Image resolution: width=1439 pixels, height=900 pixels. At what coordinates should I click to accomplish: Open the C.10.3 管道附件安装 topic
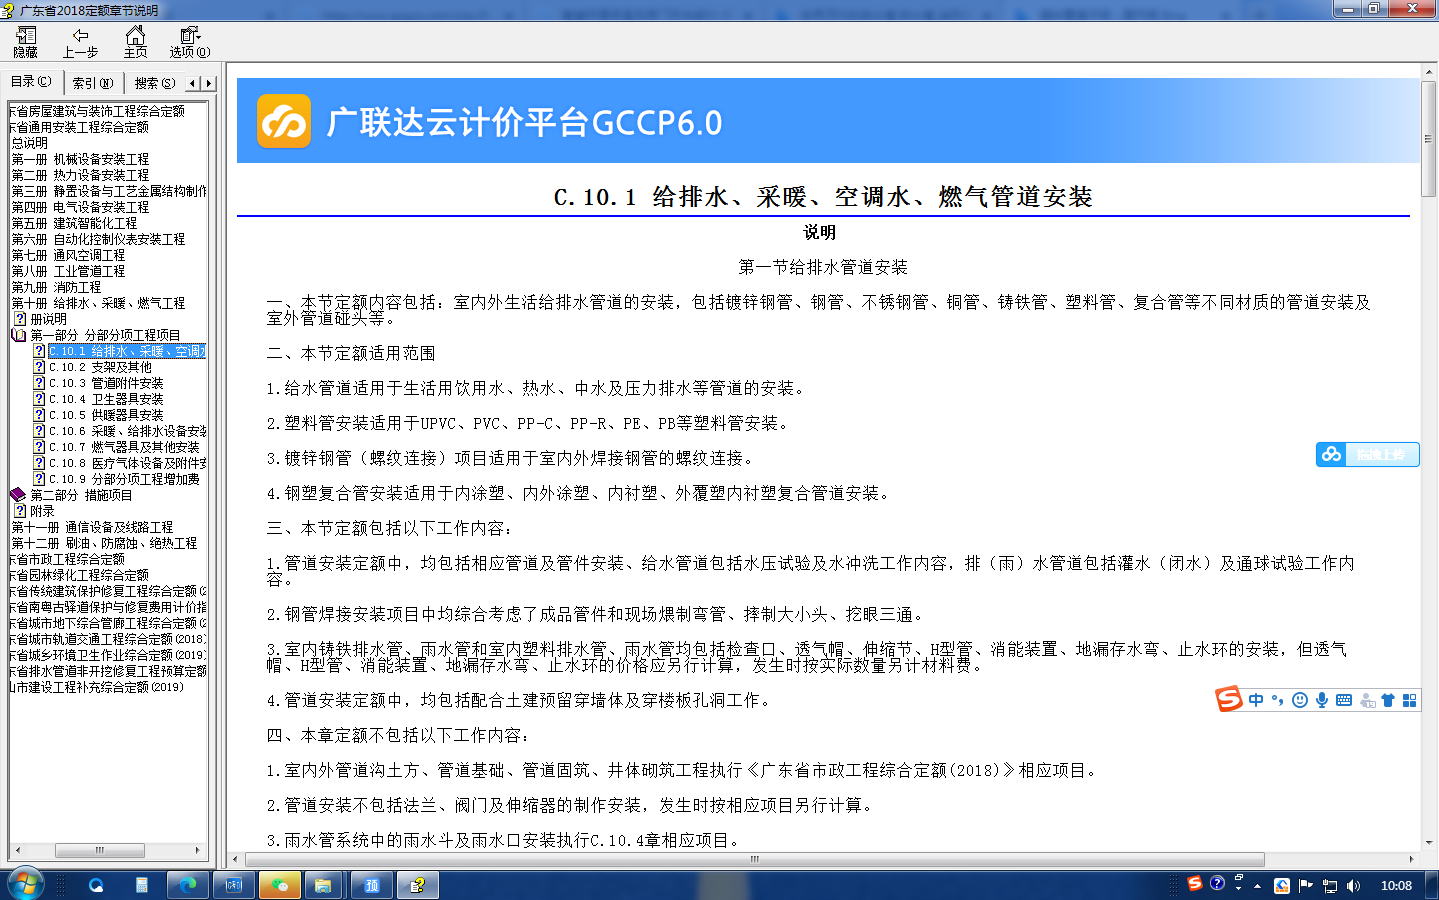click(106, 383)
